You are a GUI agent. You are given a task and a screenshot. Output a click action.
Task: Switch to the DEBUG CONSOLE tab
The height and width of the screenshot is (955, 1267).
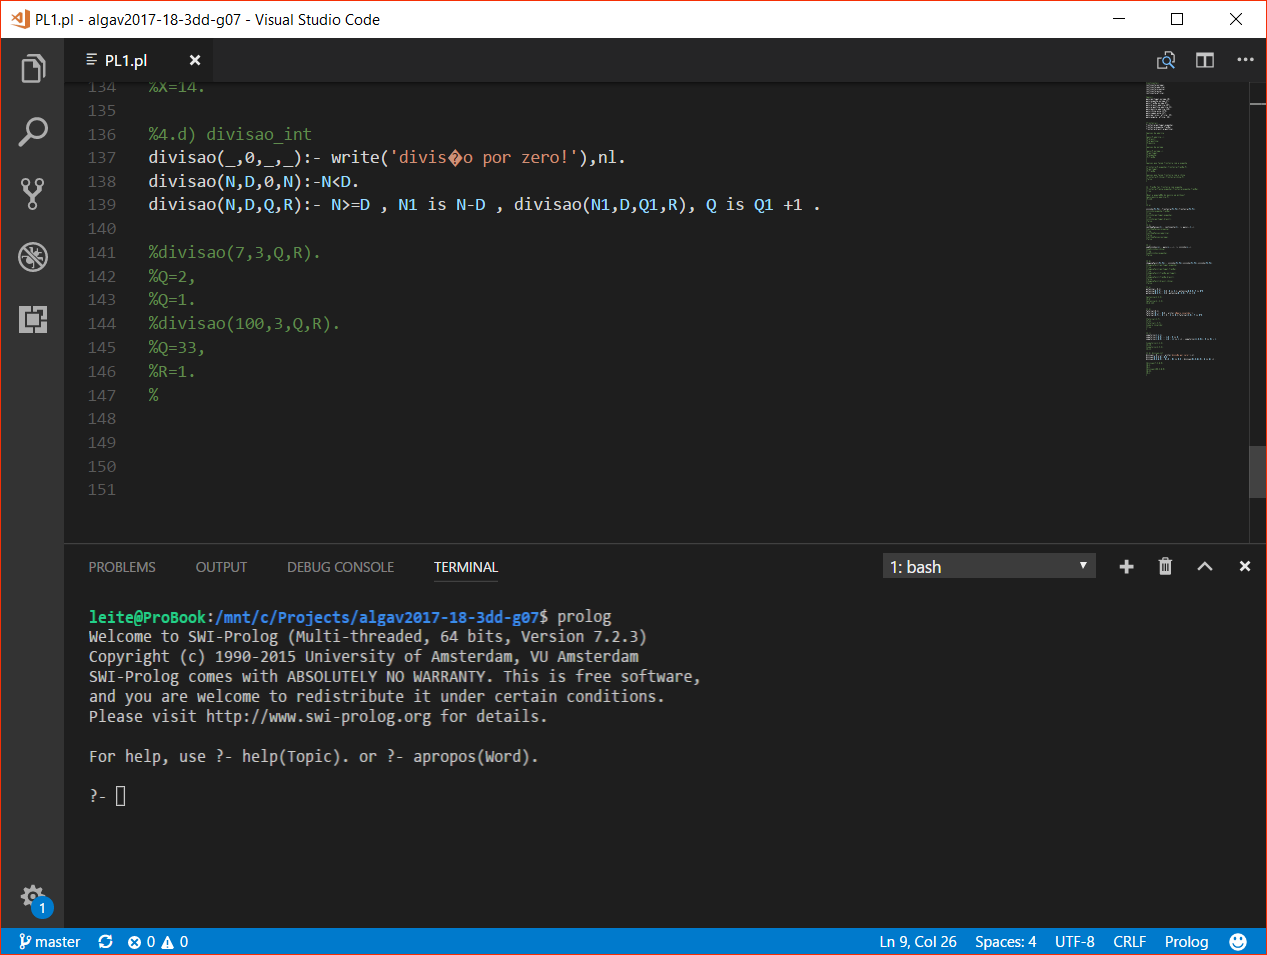(340, 567)
